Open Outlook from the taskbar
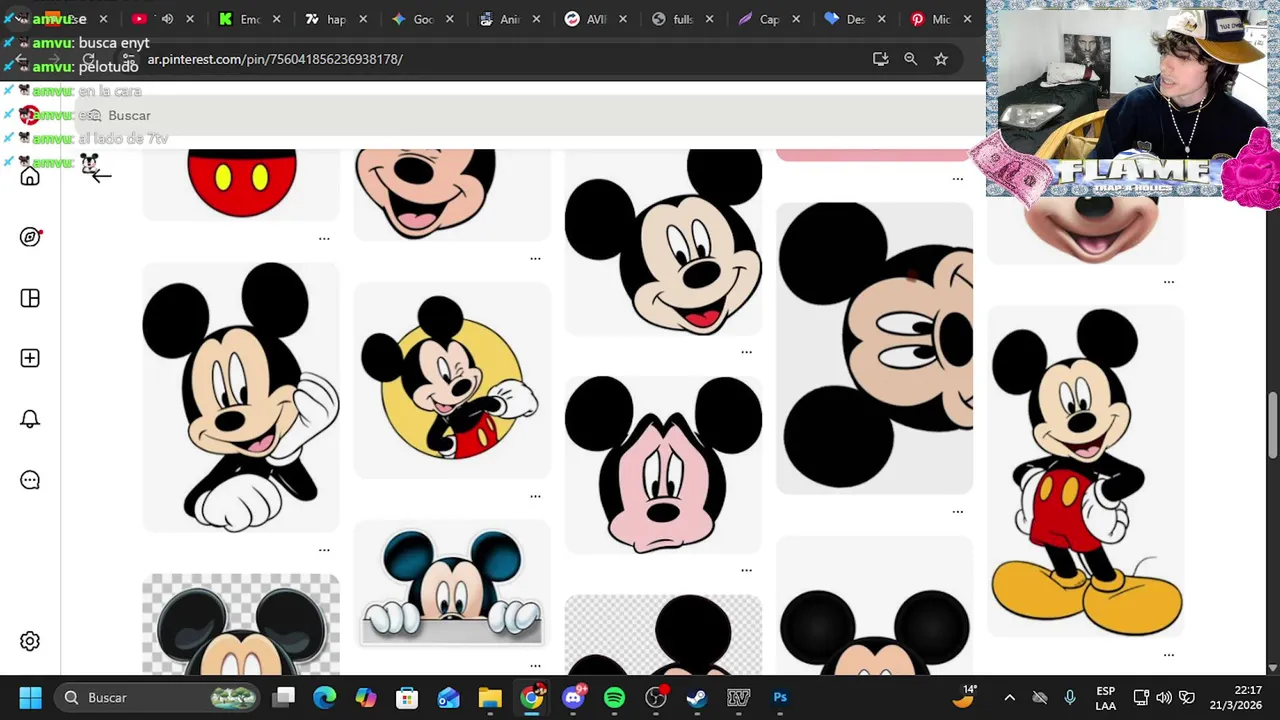The height and width of the screenshot is (720, 1280). point(448,697)
